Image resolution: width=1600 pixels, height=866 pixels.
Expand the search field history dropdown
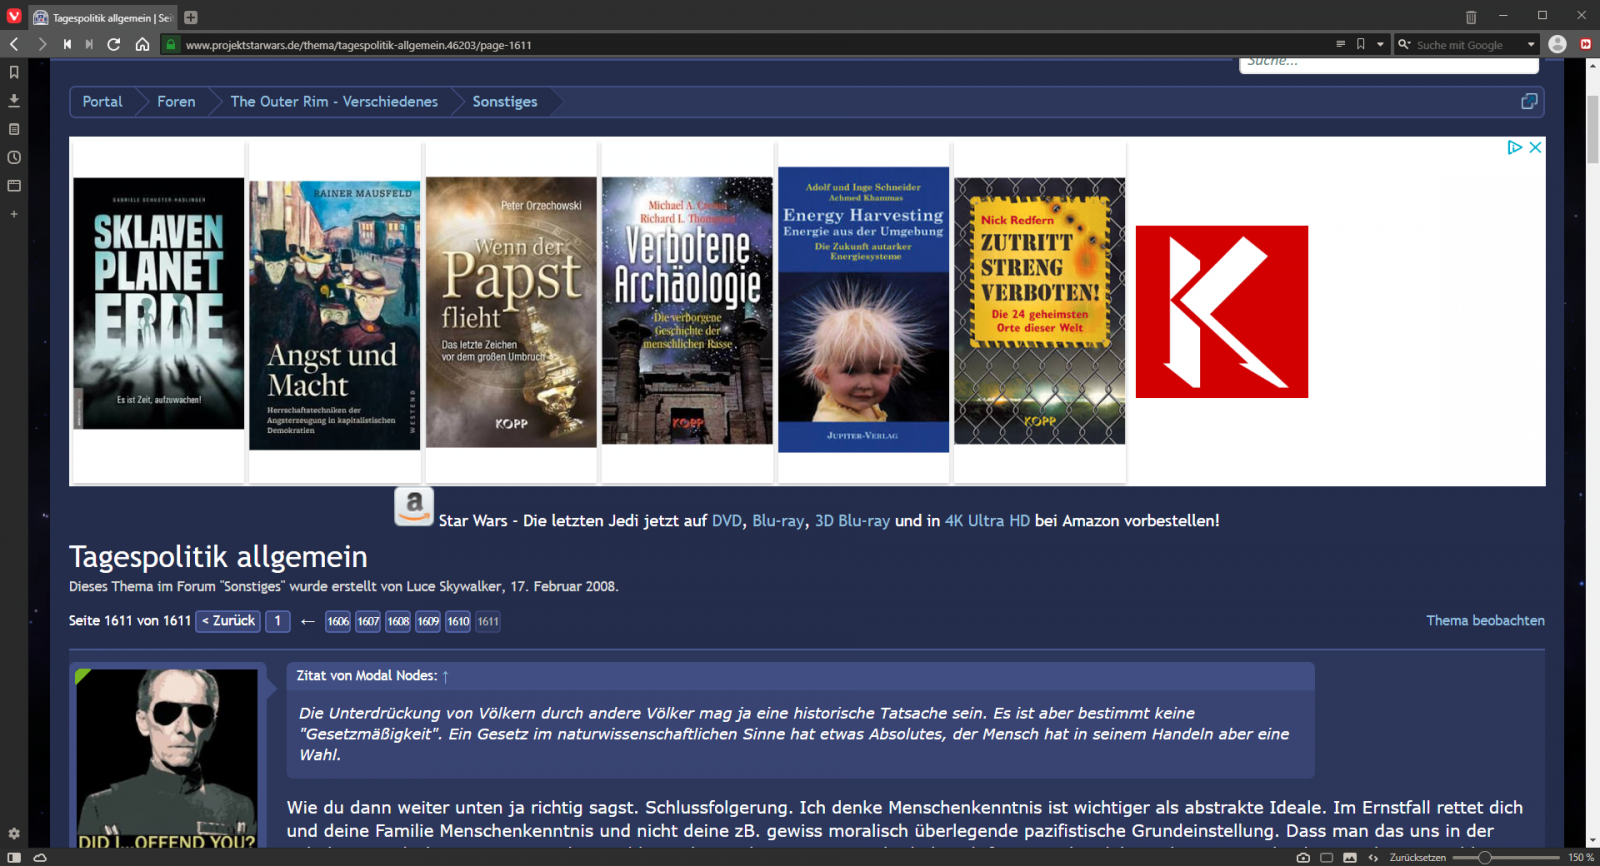pyautogui.click(x=1530, y=44)
